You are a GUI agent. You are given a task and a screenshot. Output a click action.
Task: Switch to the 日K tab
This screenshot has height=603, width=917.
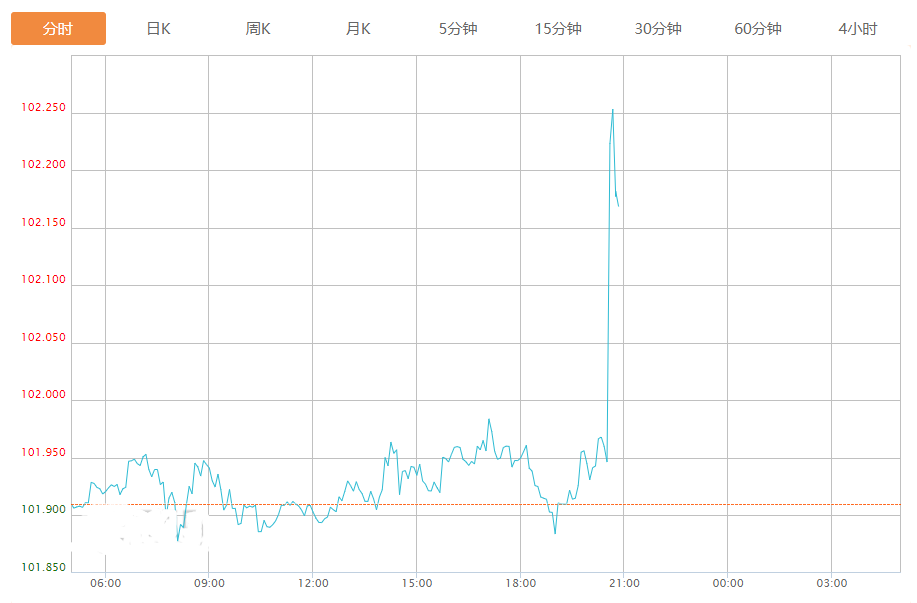click(158, 29)
